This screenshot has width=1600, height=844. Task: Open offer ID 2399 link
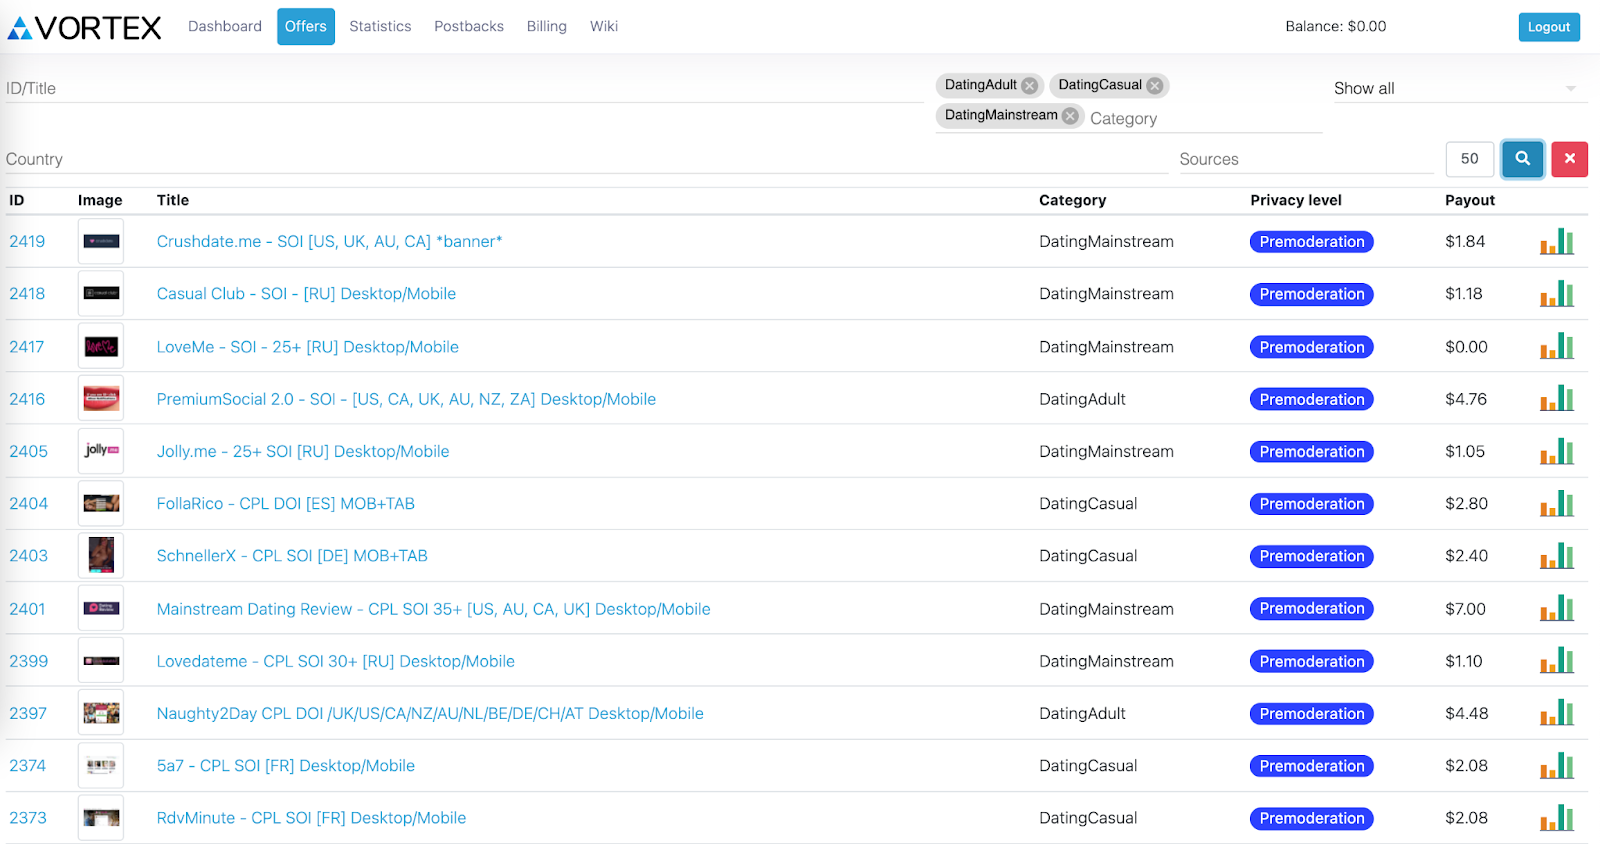[x=28, y=661]
